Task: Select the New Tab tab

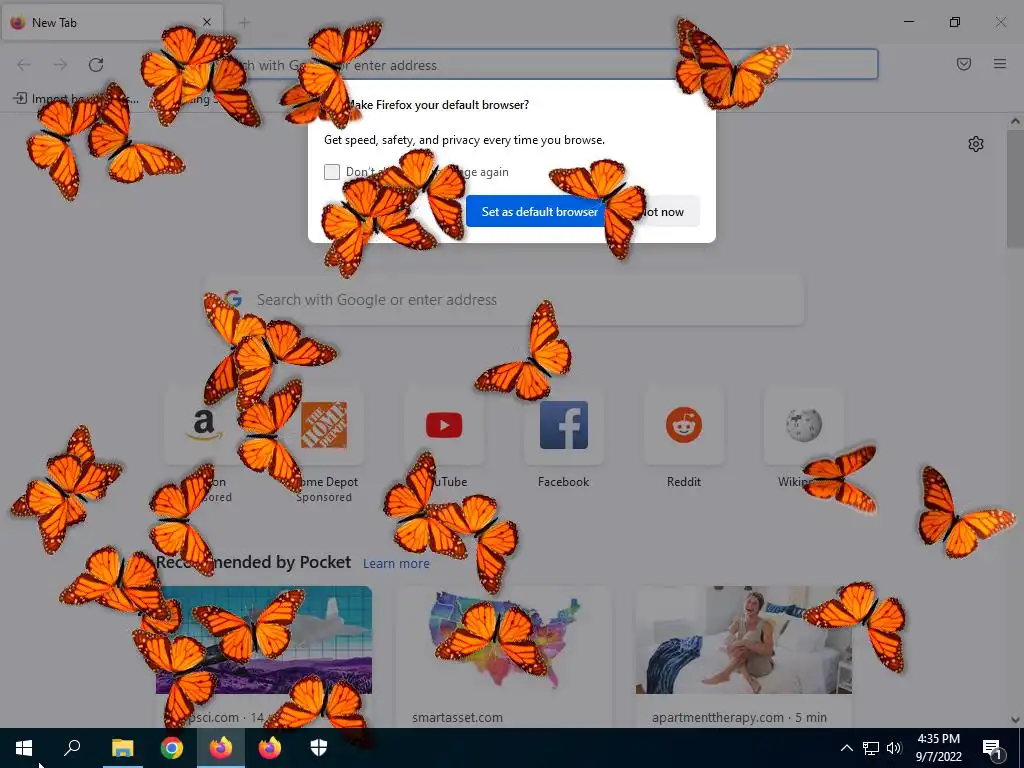Action: point(112,22)
